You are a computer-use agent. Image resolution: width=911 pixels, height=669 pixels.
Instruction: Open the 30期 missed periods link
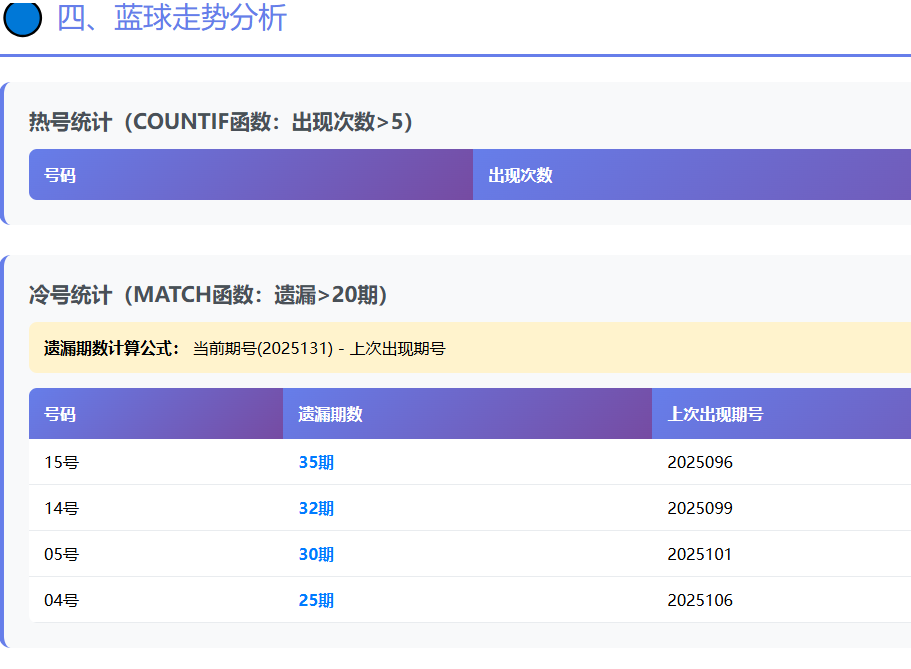tap(316, 554)
